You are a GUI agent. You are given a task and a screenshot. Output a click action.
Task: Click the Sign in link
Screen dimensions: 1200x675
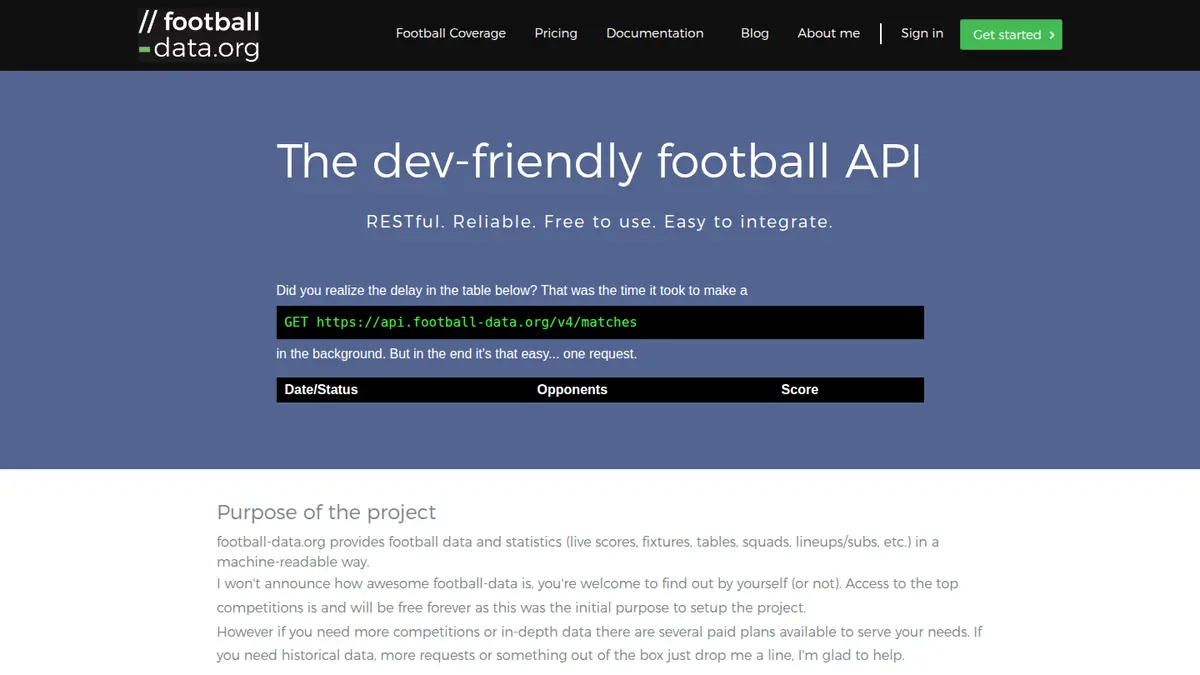pos(922,33)
